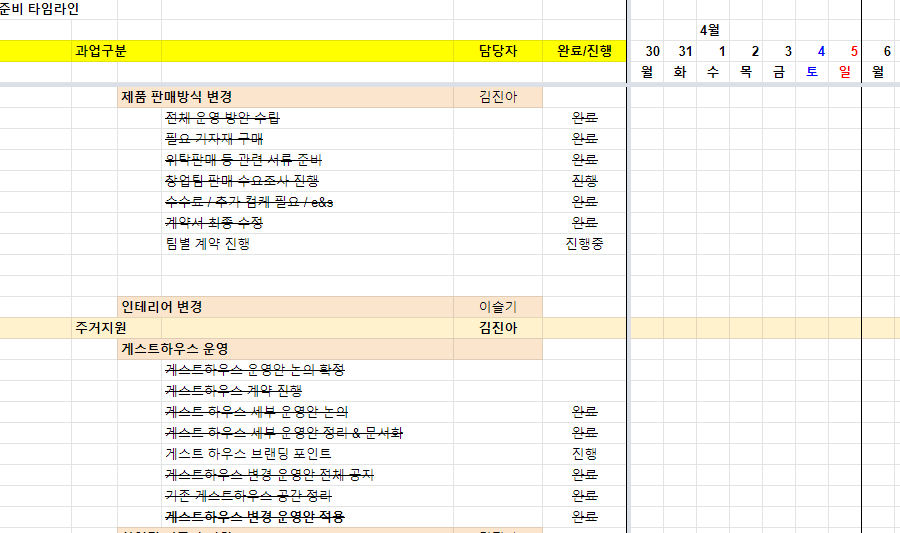Click the 완료 status of 전체 공지 row
The height and width of the screenshot is (533, 900).
(x=584, y=475)
